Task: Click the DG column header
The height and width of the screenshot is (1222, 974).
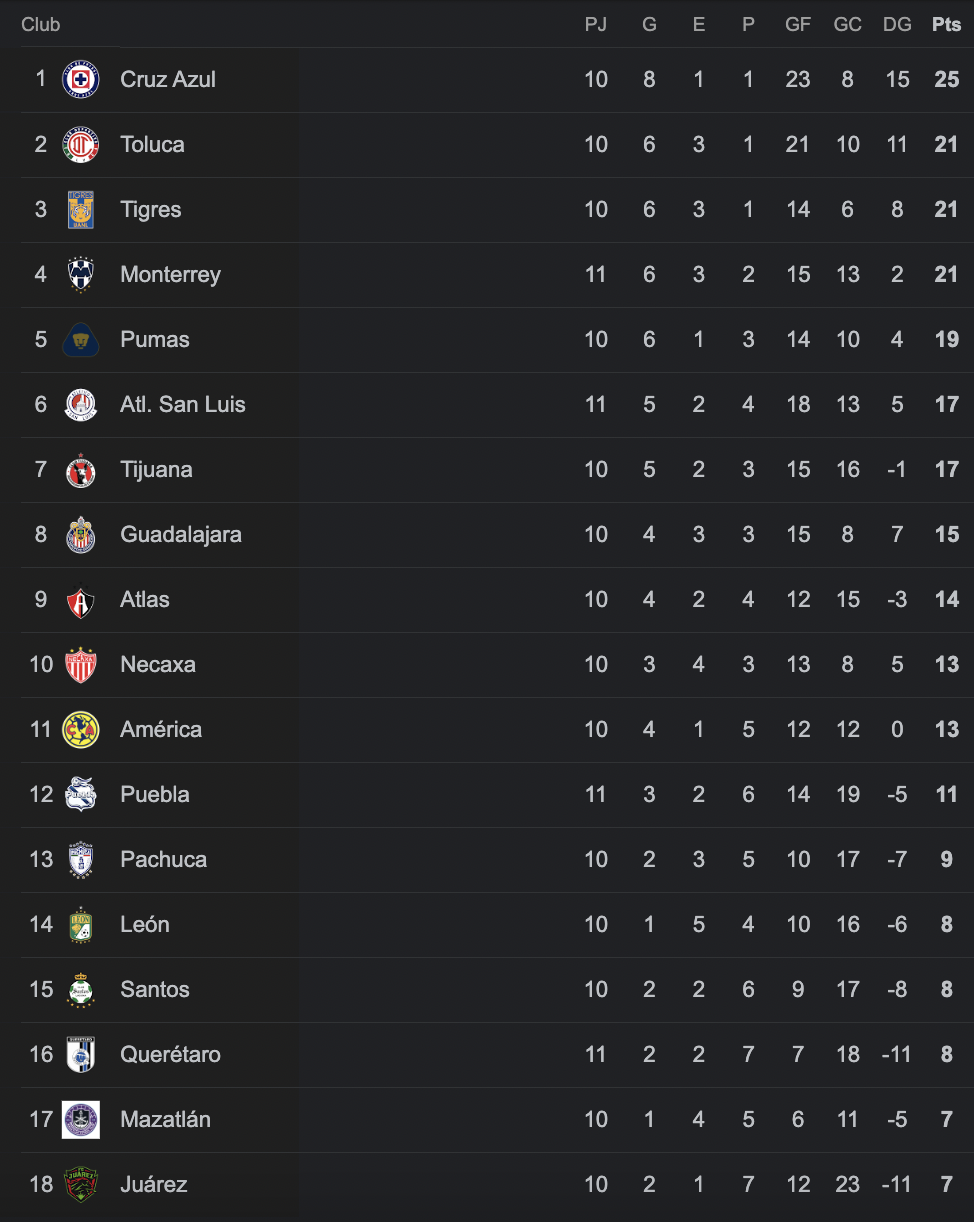Action: click(897, 25)
